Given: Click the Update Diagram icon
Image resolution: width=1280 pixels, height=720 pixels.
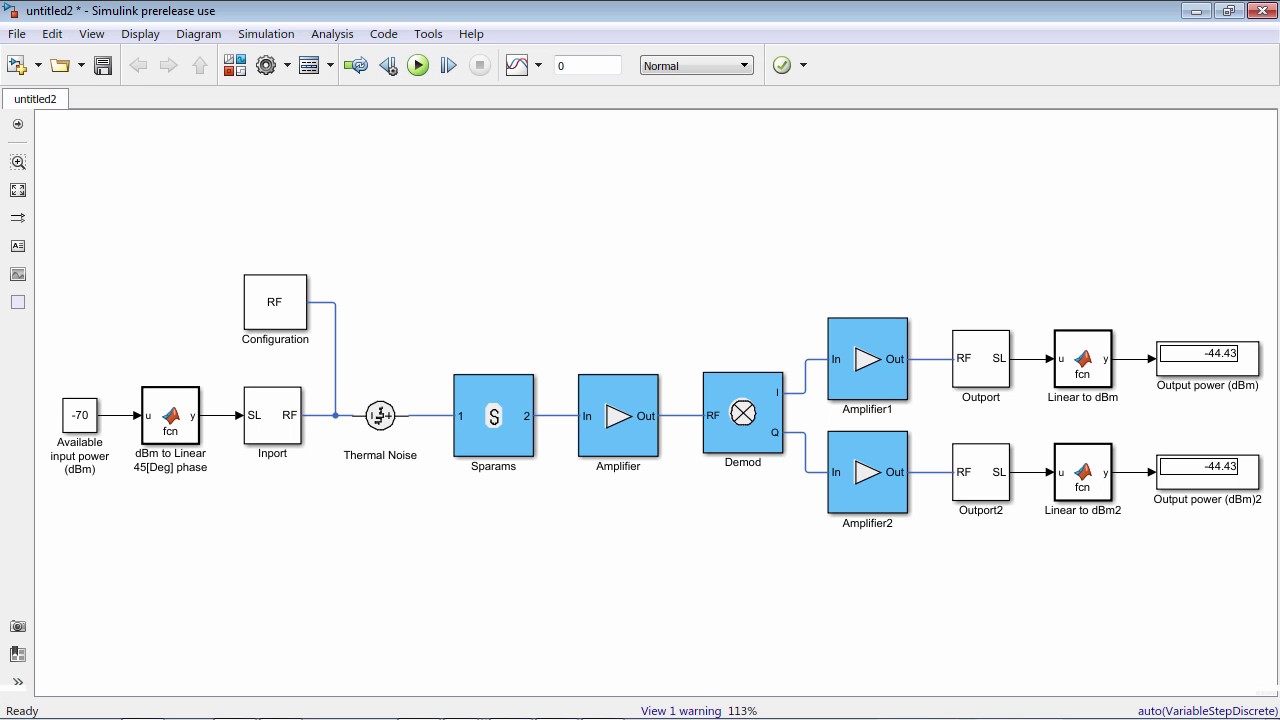Looking at the screenshot, I should 356,65.
